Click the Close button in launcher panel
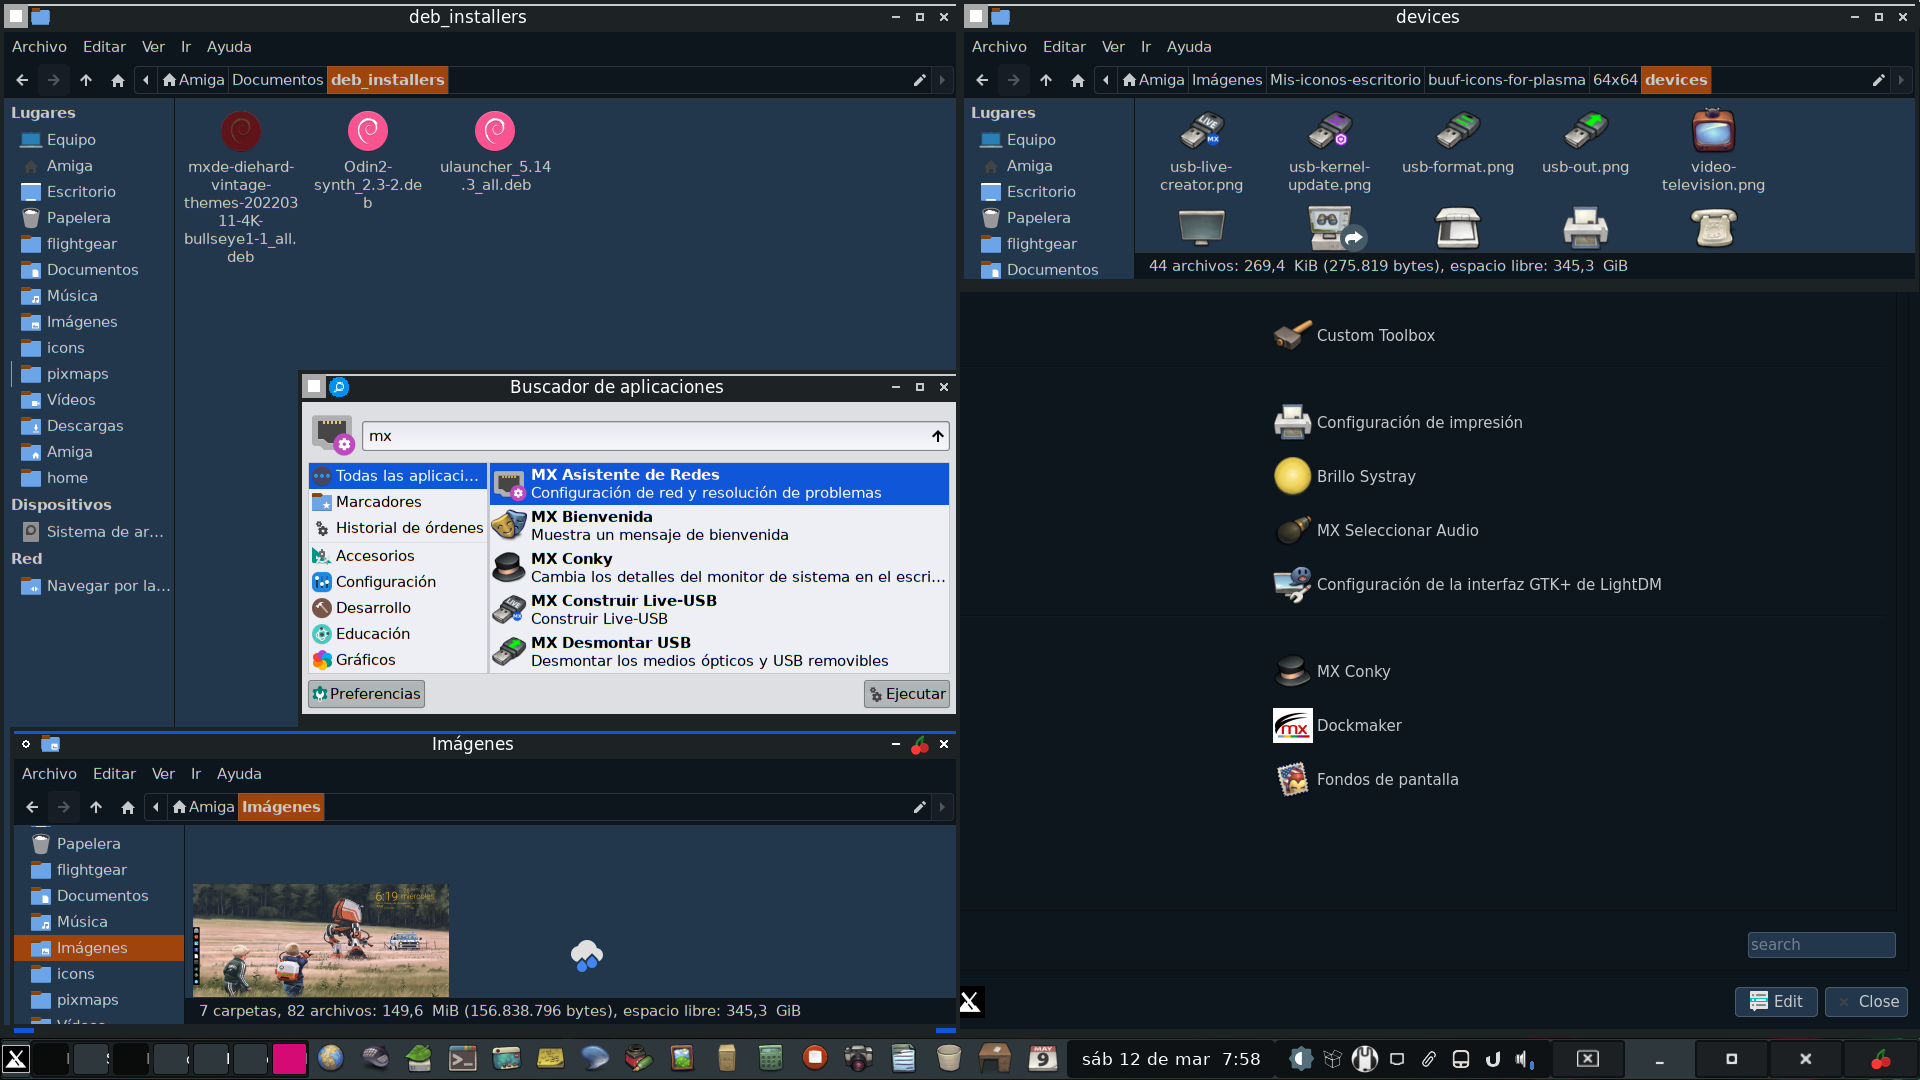The image size is (1920, 1080). 1866,1001
